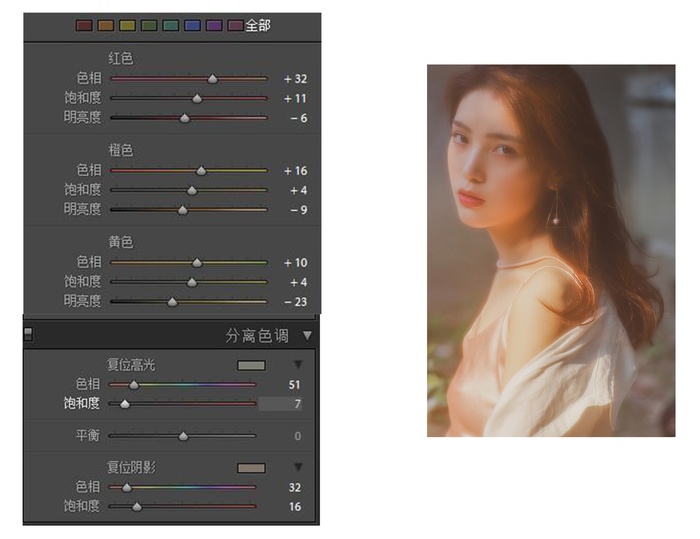Click the 橙色 section heading
The image size is (700, 539).
click(x=121, y=150)
